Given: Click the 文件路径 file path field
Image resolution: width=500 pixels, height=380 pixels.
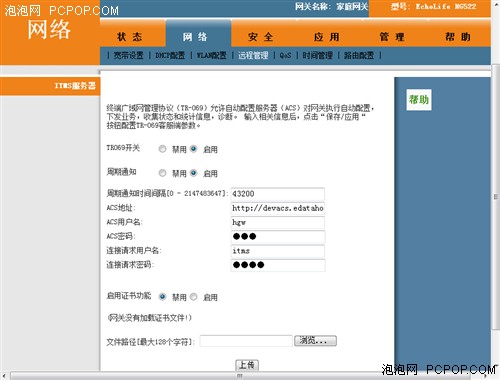Looking at the screenshot, I should click(246, 341).
